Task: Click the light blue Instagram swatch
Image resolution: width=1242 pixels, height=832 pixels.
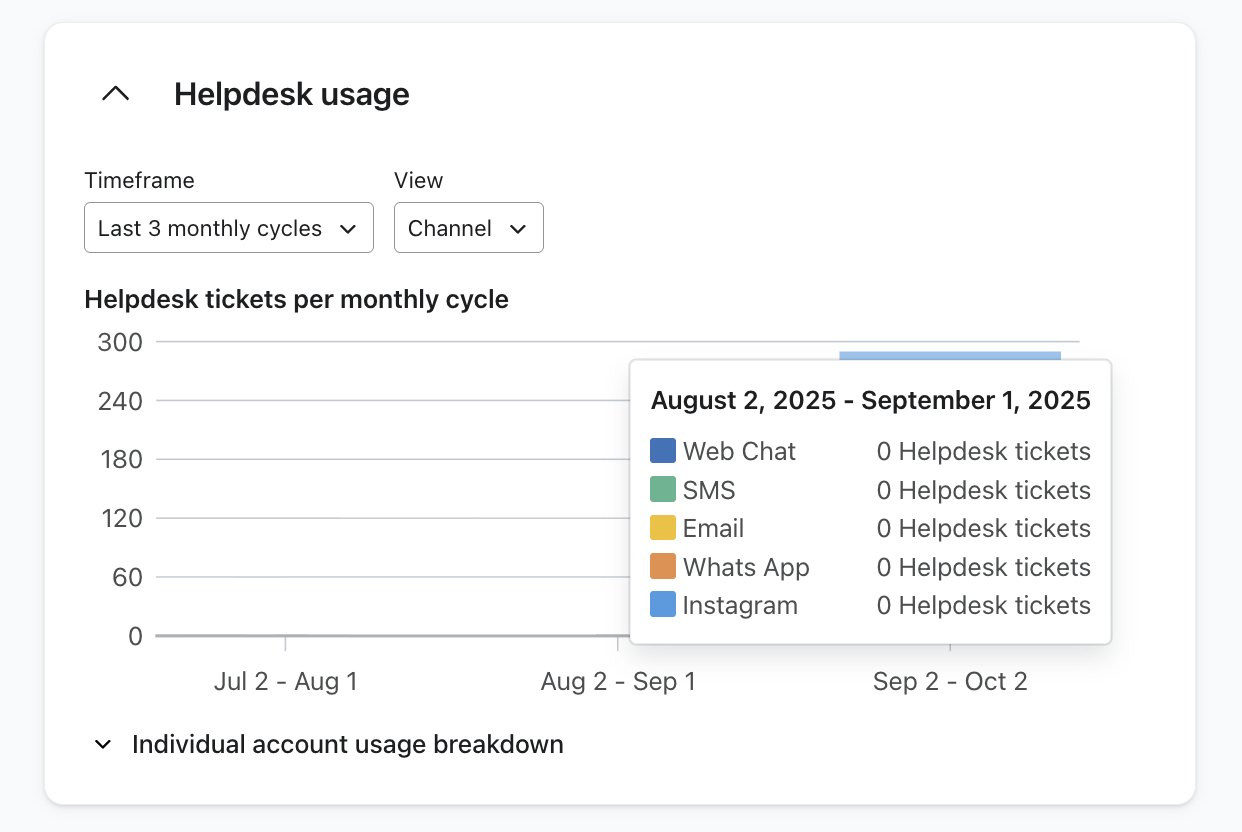Action: click(662, 605)
